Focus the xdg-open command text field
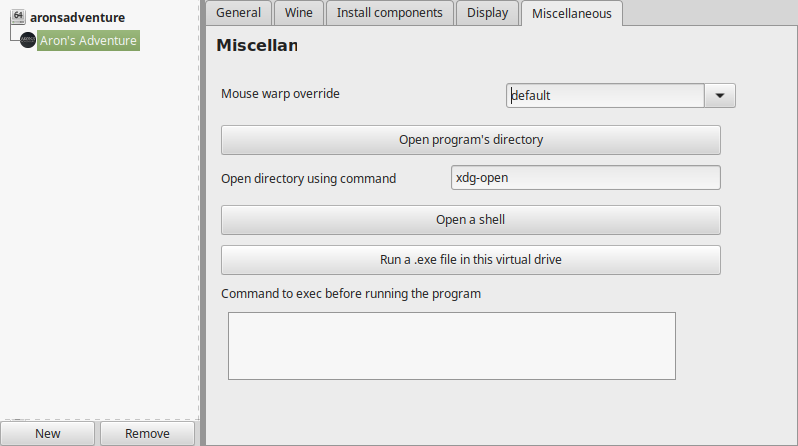The height and width of the screenshot is (446, 798). coord(586,178)
